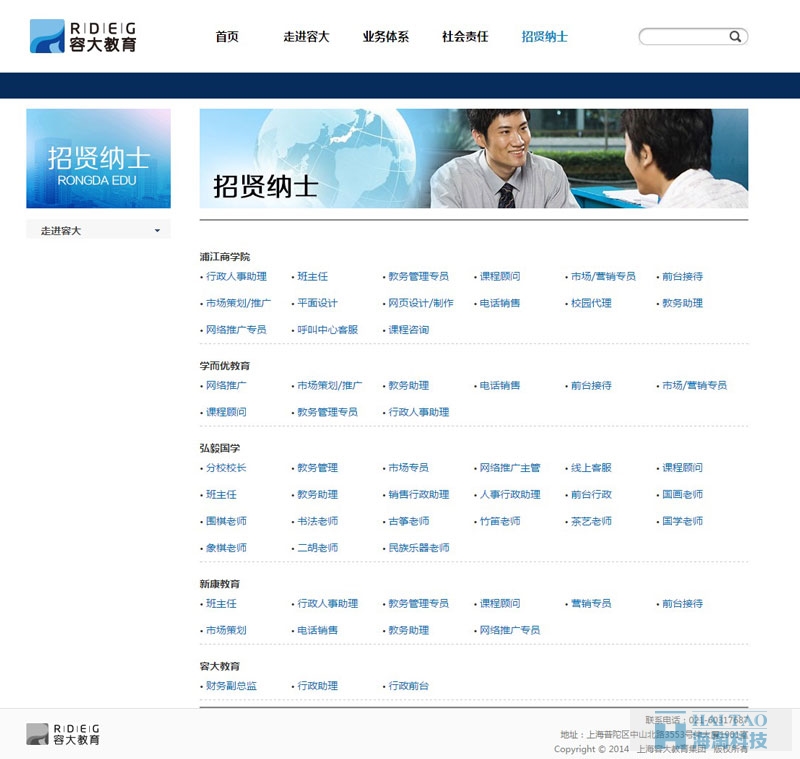Open the 竹笛老师 job link
Viewport: 800px width, 759px height.
pos(499,521)
